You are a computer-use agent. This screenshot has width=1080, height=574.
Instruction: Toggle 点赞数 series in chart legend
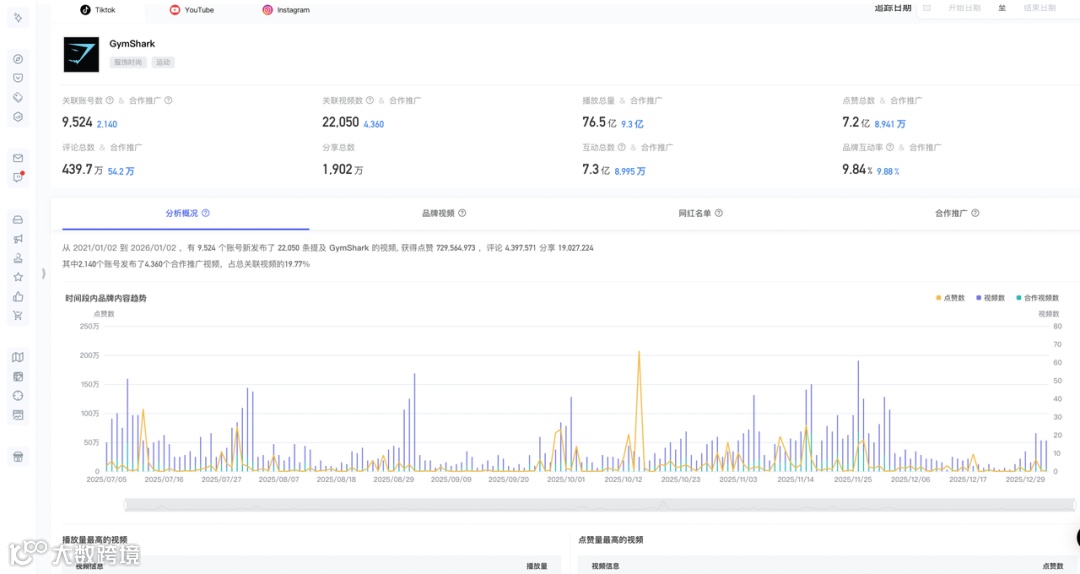pyautogui.click(x=951, y=298)
